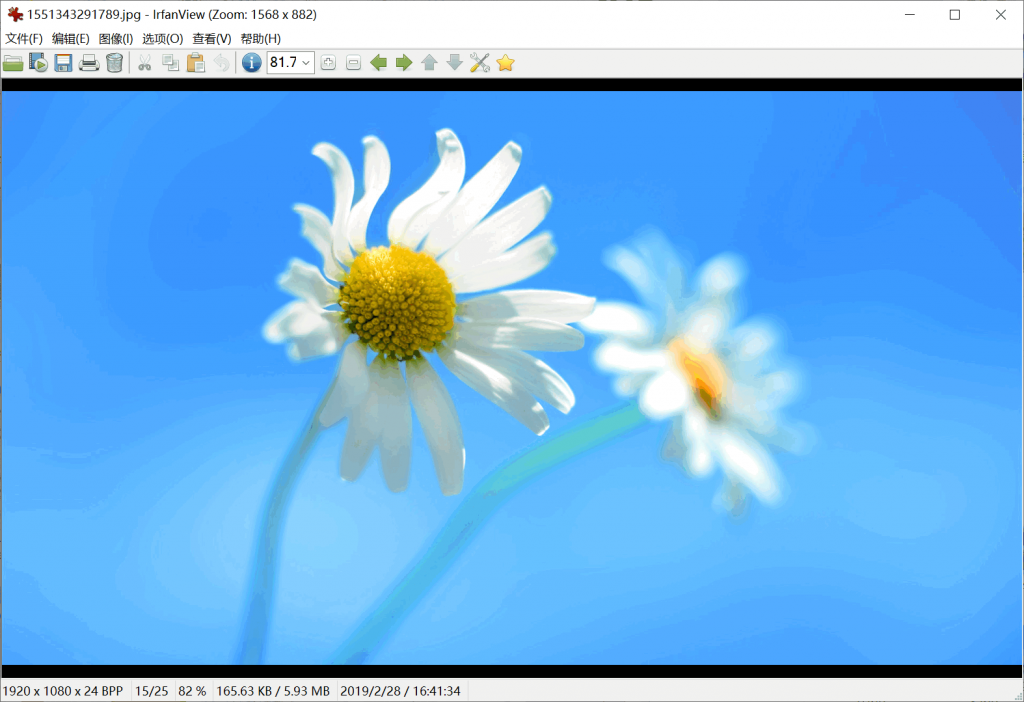Click the gray up arrow in the toolbar
1024x702 pixels.
point(429,63)
